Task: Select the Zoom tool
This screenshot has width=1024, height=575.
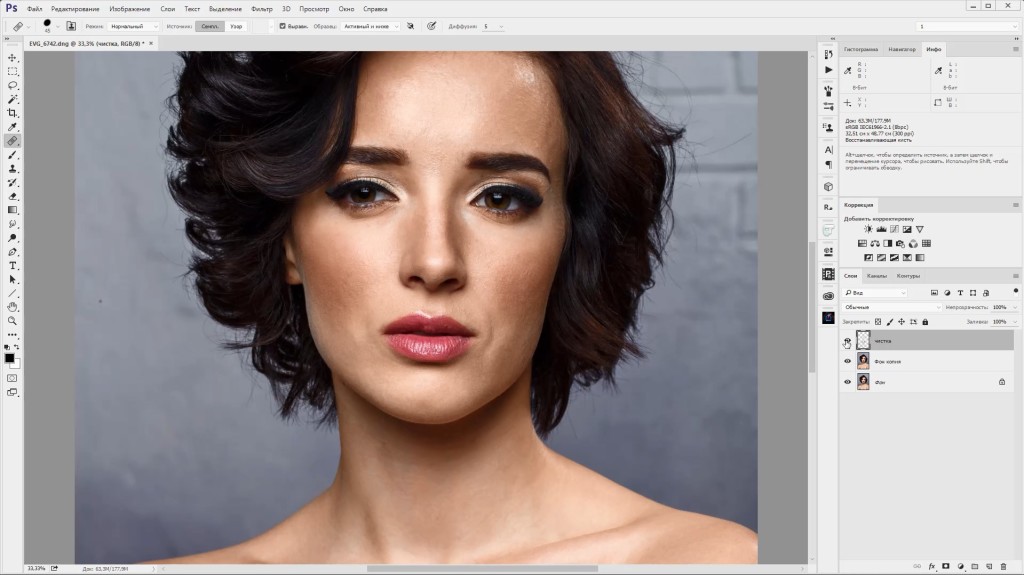Action: click(13, 320)
